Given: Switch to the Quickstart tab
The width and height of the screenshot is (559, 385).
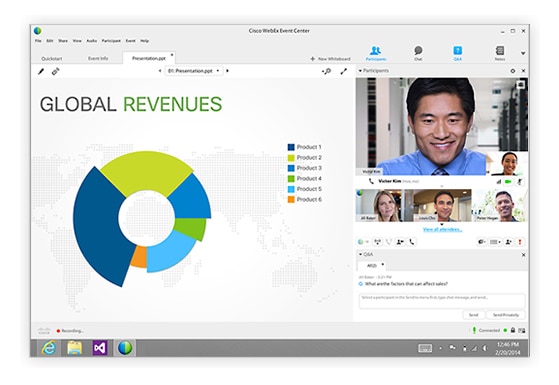Looking at the screenshot, I should (x=52, y=58).
